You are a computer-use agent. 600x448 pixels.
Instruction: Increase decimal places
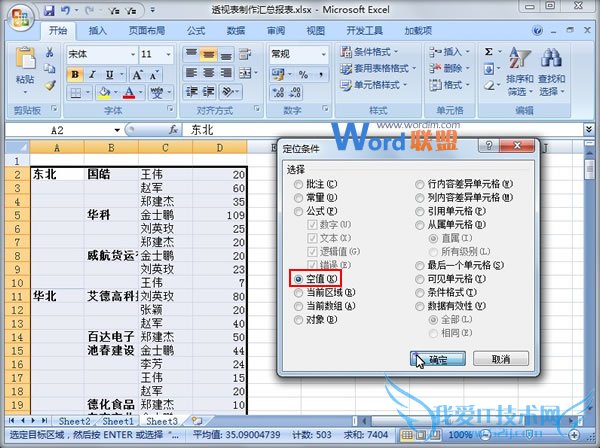point(277,92)
